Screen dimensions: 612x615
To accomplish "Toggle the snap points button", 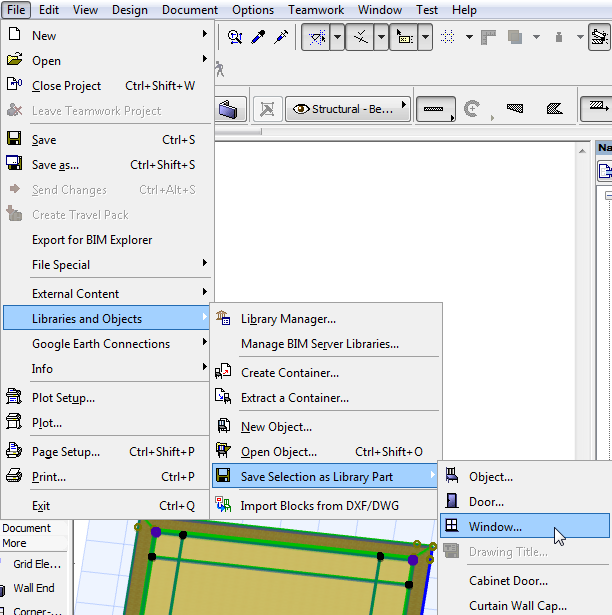I will tap(360, 37).
